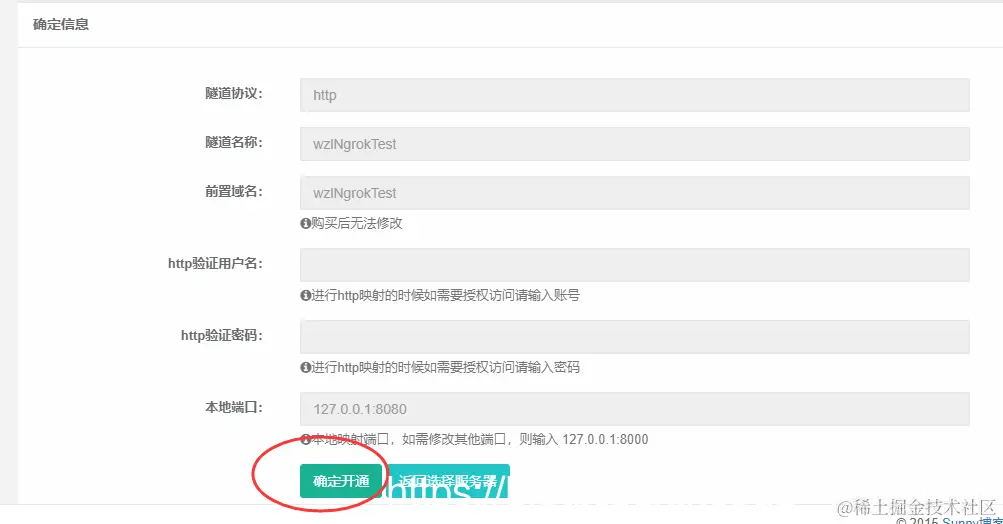Click the 购买后无法修改 hint text
1003x524 pixels.
pyautogui.click(x=357, y=223)
